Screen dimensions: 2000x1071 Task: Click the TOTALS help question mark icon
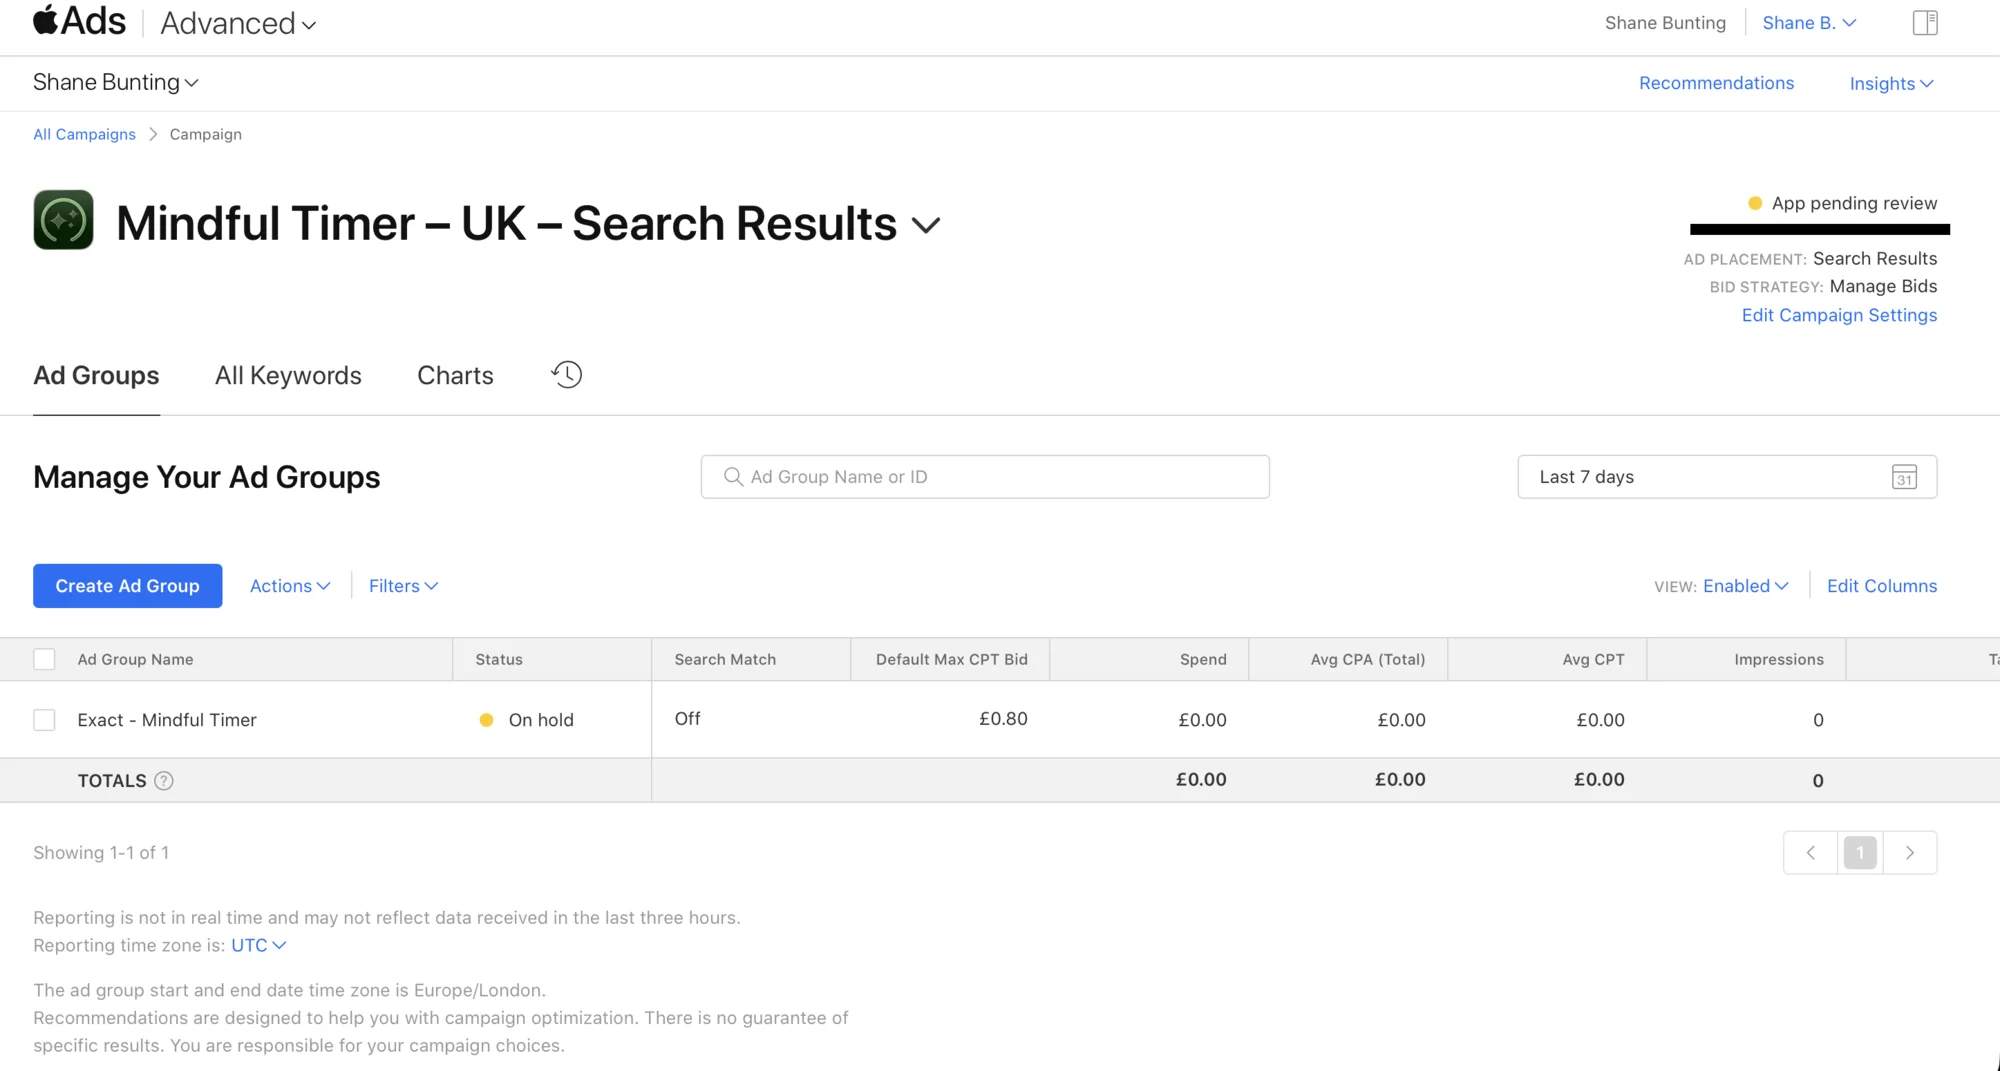164,781
